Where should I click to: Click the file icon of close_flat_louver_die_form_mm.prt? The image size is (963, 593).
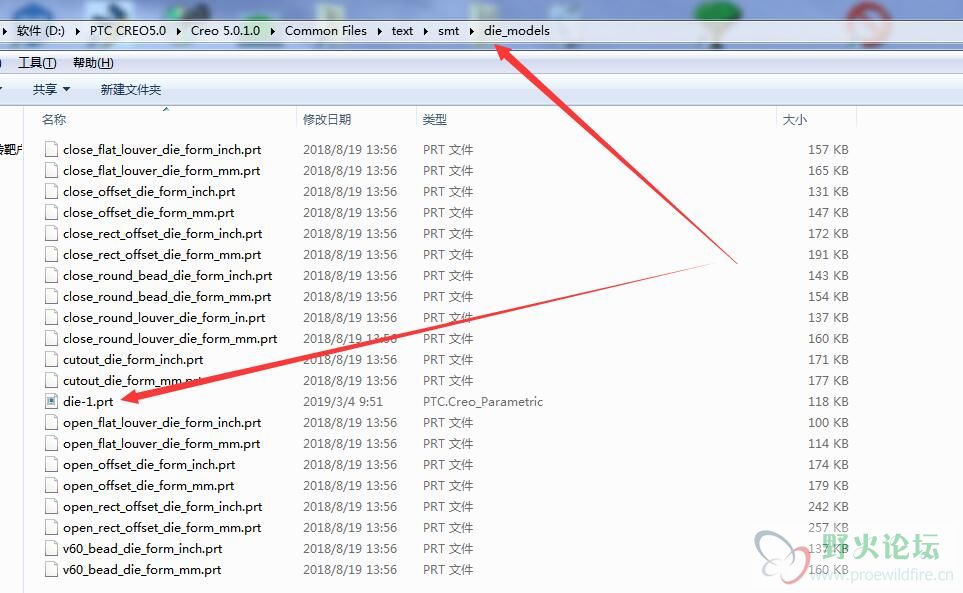[x=52, y=170]
